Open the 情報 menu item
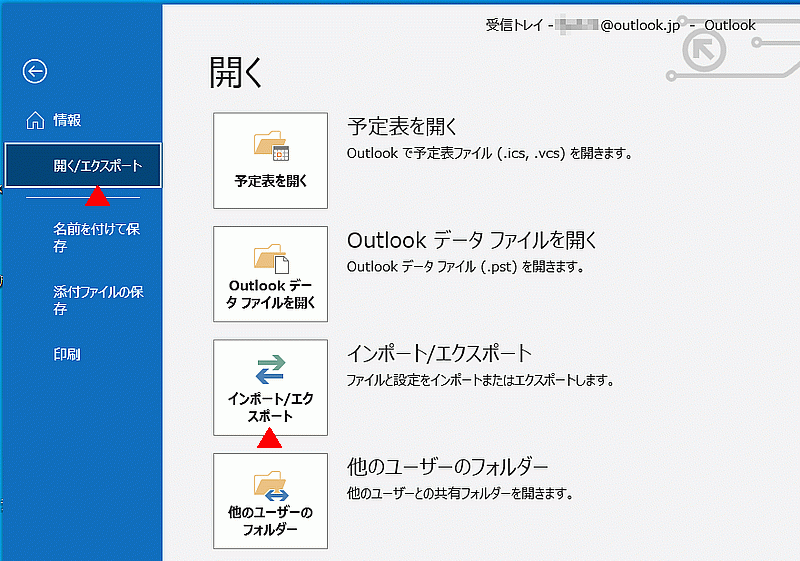The image size is (800, 561). [67, 120]
